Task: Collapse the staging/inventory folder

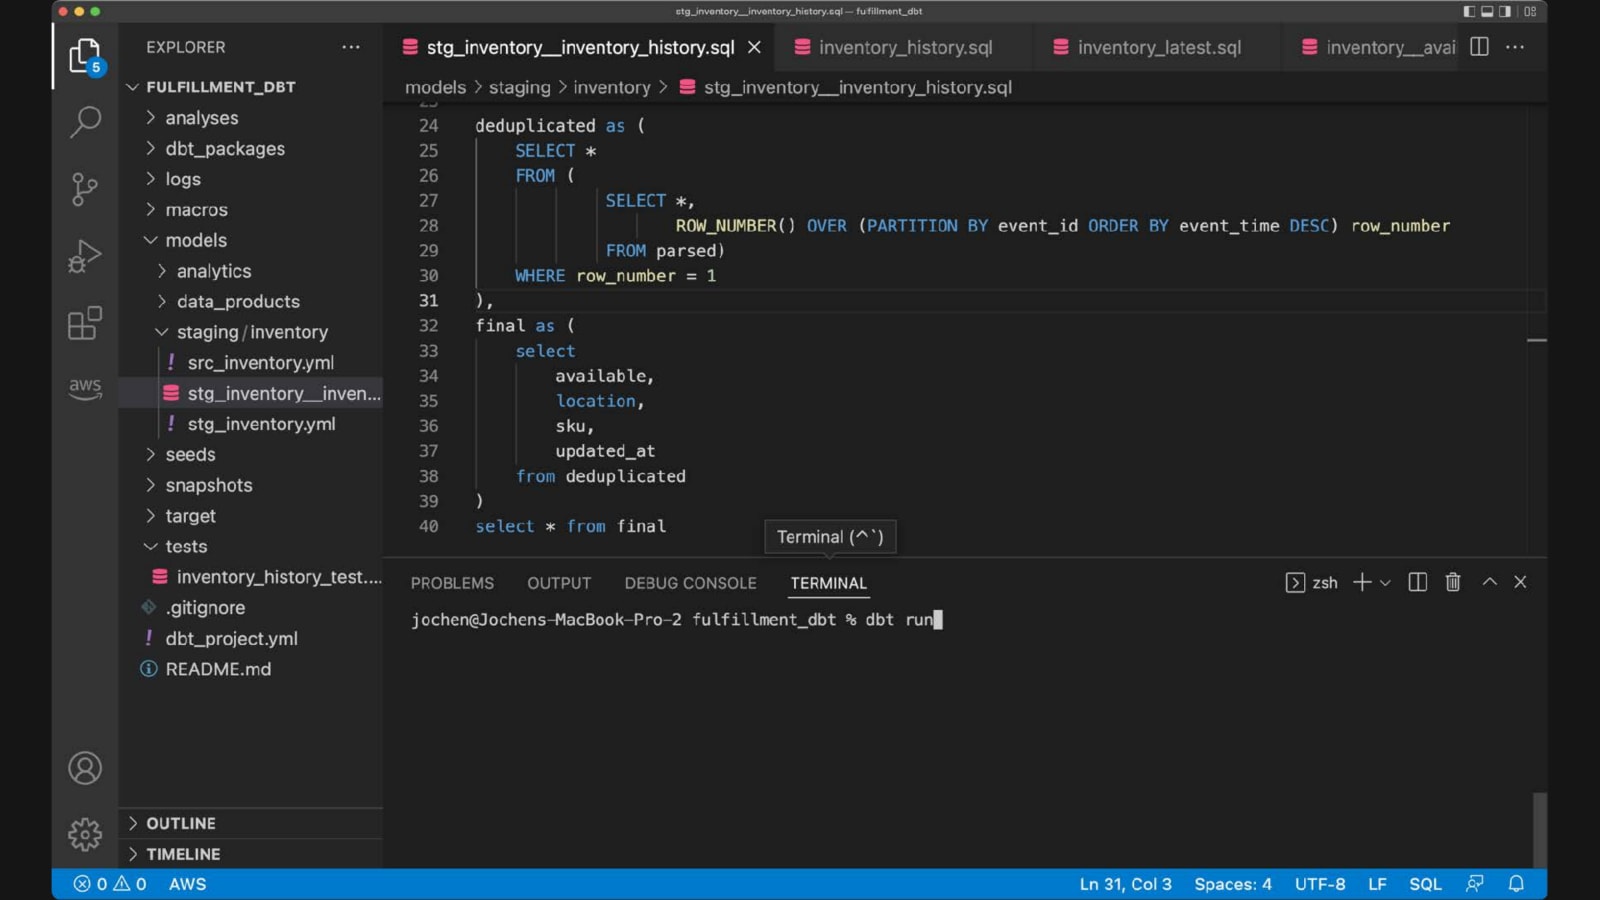Action: 250,332
